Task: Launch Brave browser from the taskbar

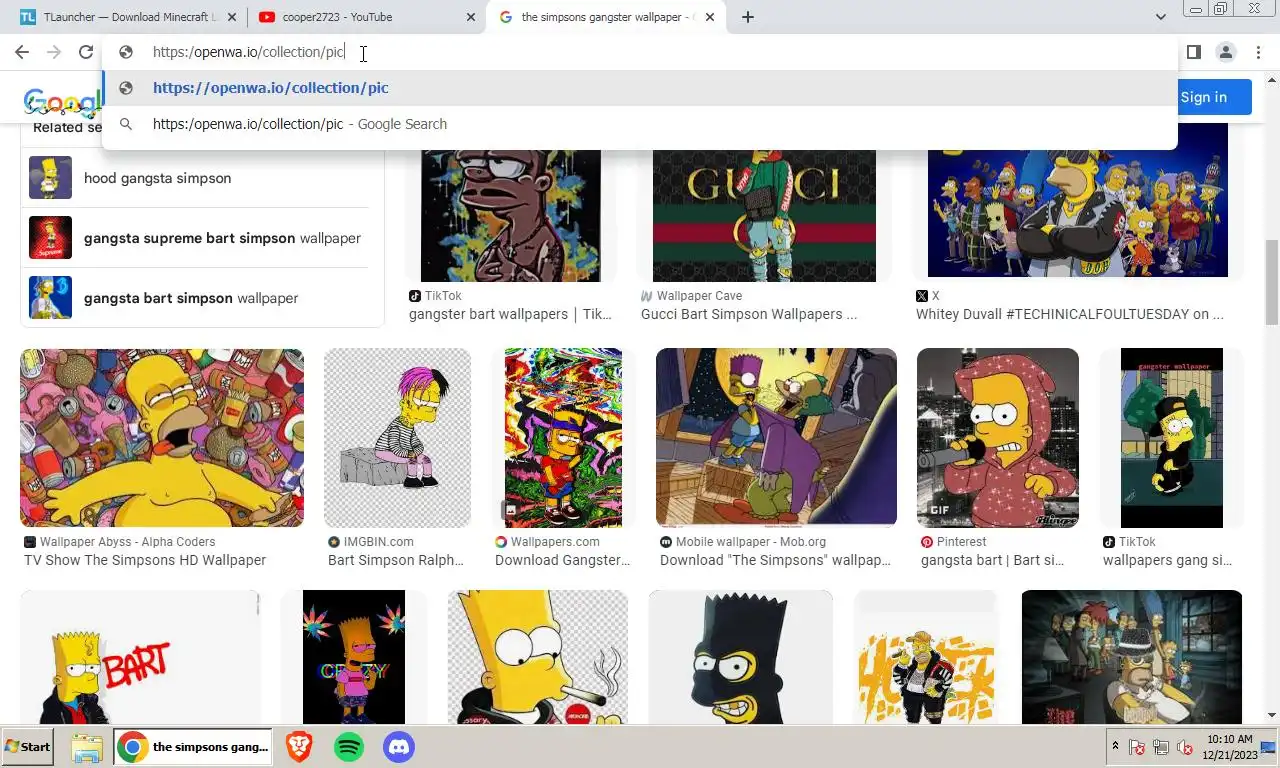Action: click(298, 747)
